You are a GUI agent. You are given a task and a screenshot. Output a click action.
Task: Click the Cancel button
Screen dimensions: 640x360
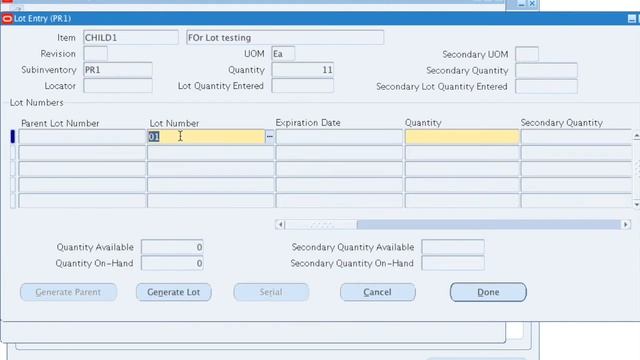coord(378,292)
